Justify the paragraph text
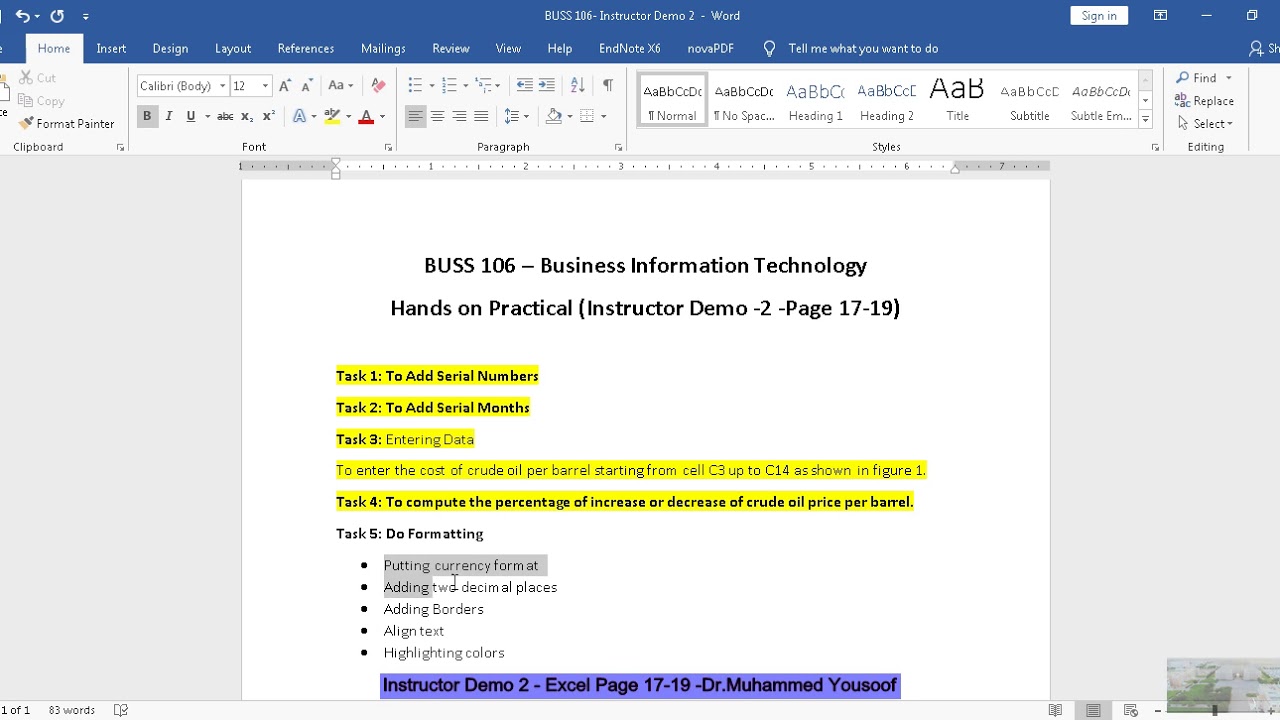The height and width of the screenshot is (720, 1280). pyautogui.click(x=481, y=116)
